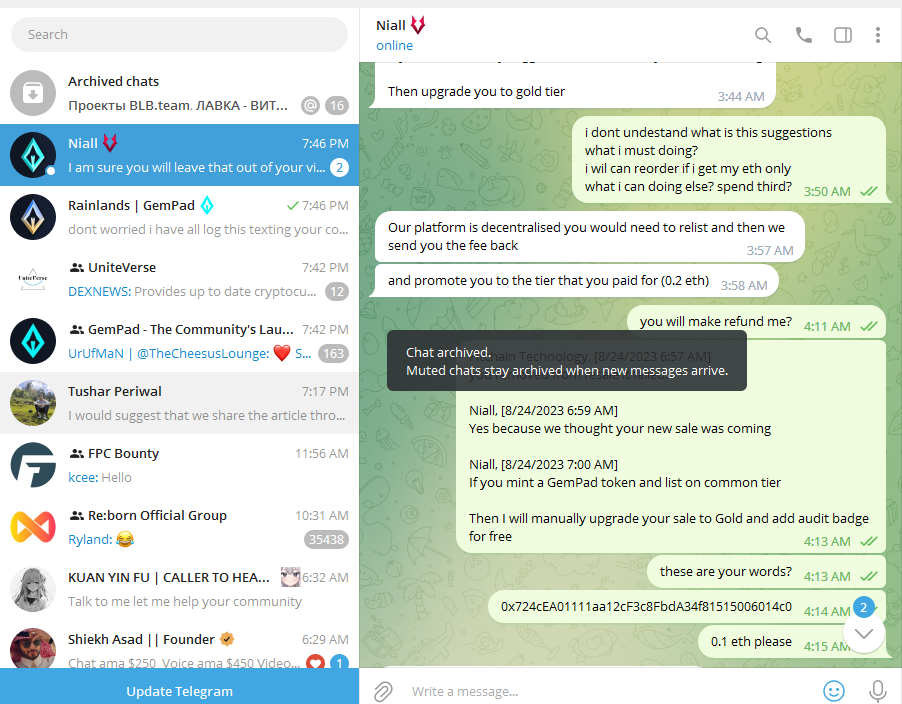The width and height of the screenshot is (902, 704).
Task: Click the GemPad community avatar icon
Action: tap(33, 342)
